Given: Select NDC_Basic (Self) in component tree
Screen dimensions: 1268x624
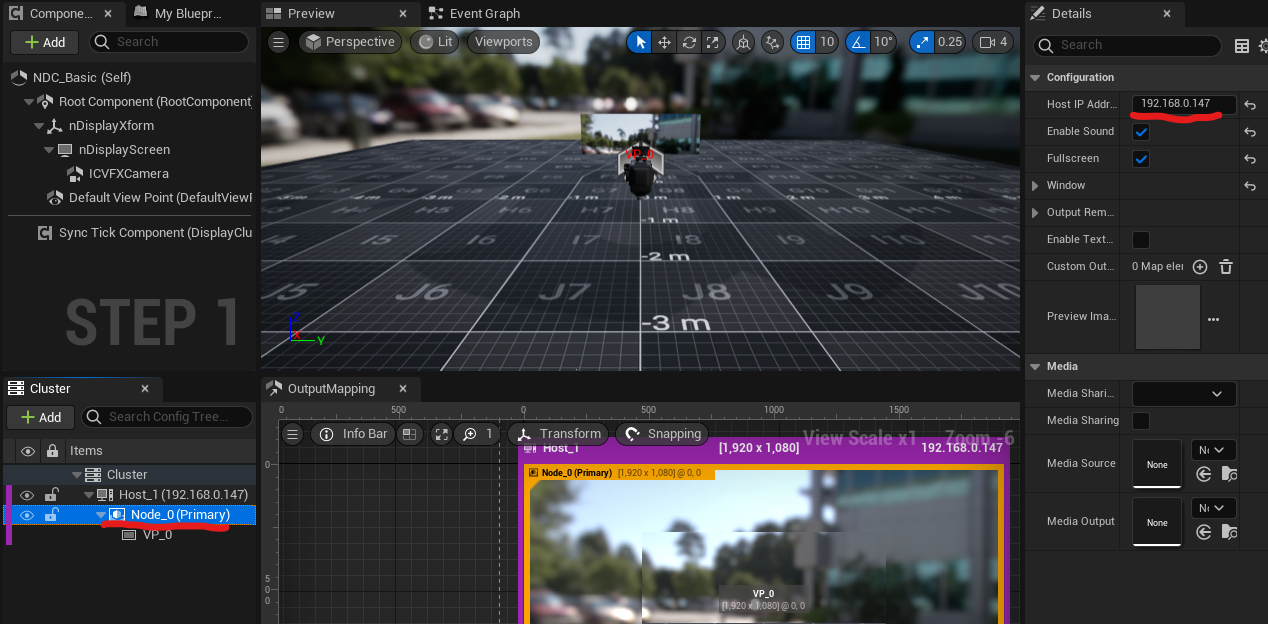Looking at the screenshot, I should [x=82, y=78].
